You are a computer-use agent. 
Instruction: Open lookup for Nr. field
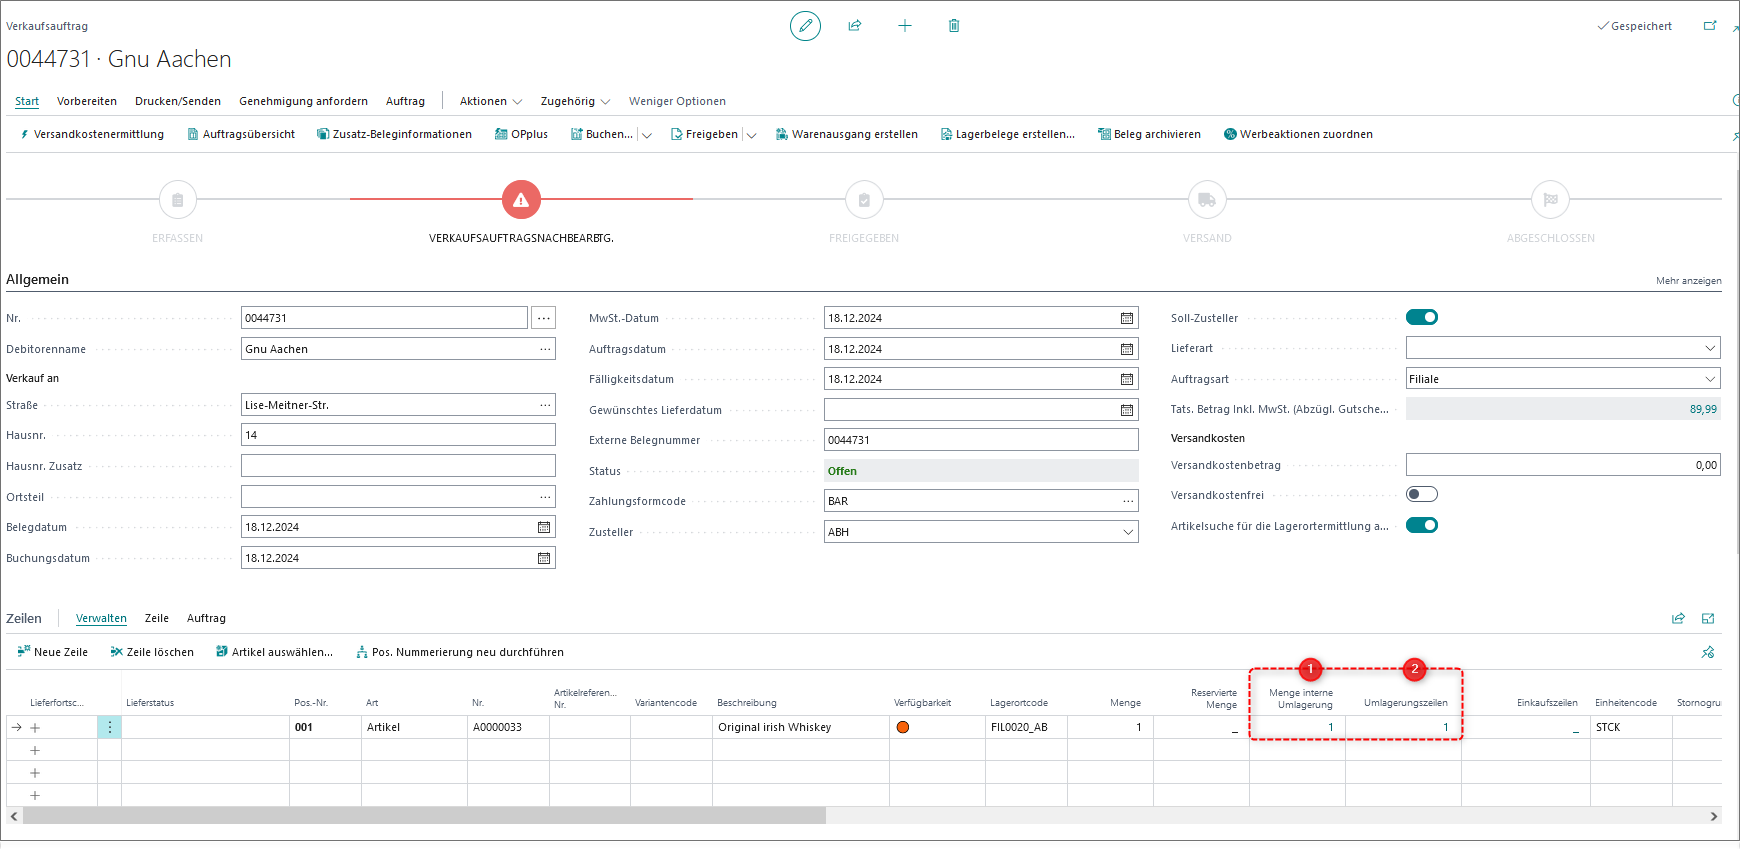point(544,318)
